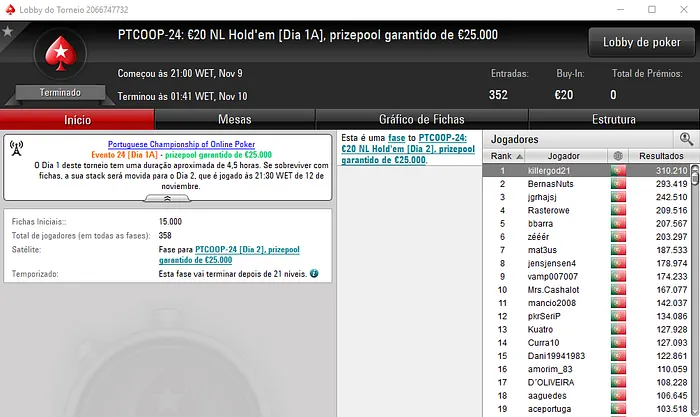Viewport: 700px width, 417px height.
Task: Click the info icon beside 21 níveis
Action: pyautogui.click(x=314, y=273)
